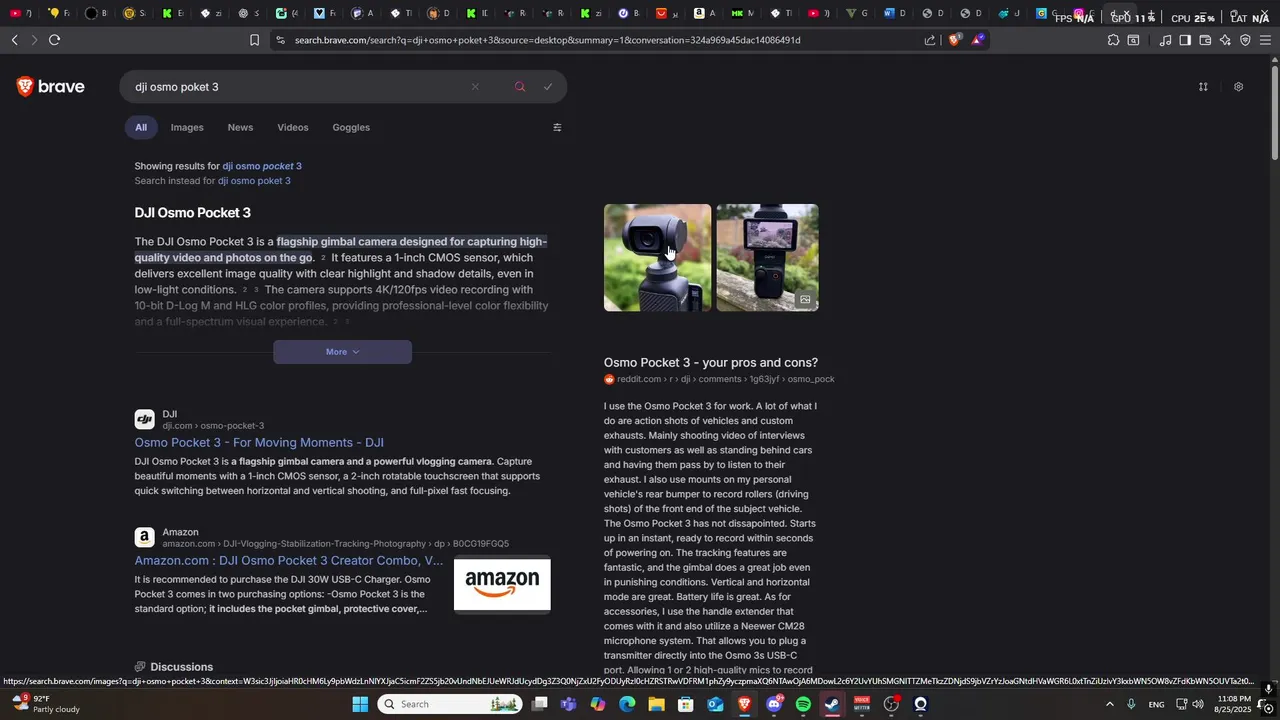
Task: Open Brave Search settings gear
Action: (1238, 87)
